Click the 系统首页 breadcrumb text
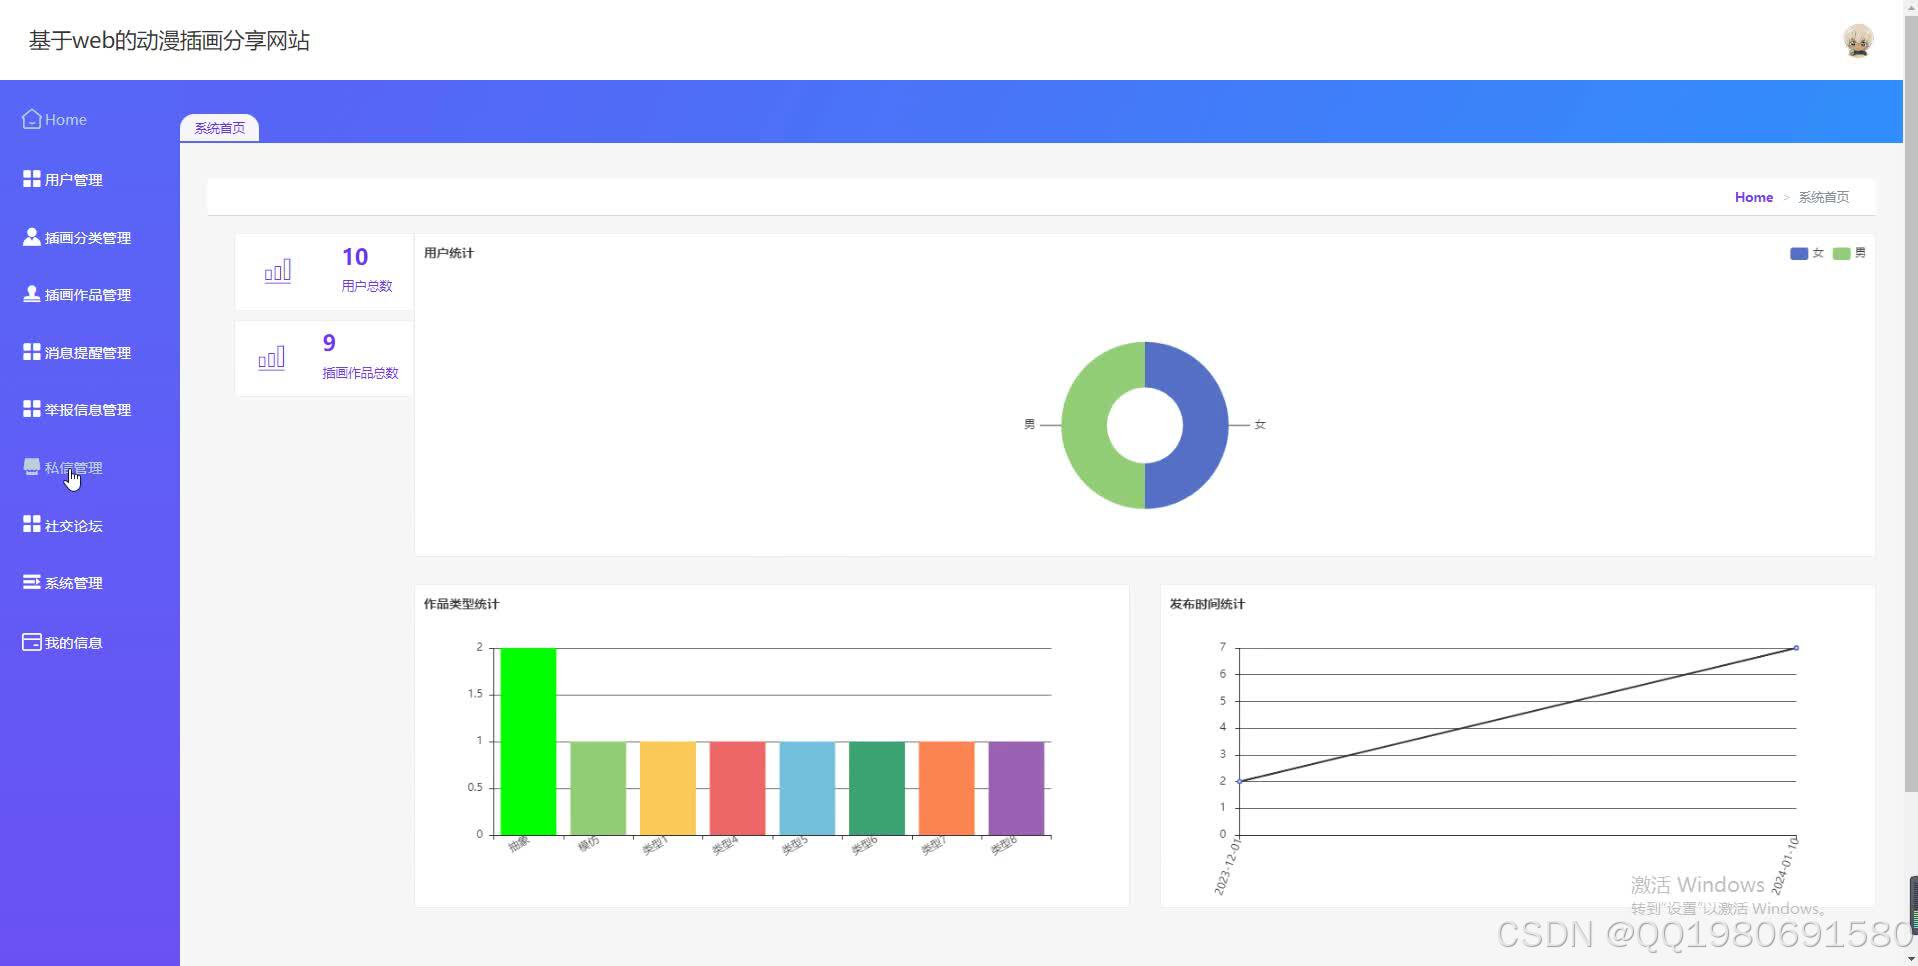 click(1823, 197)
